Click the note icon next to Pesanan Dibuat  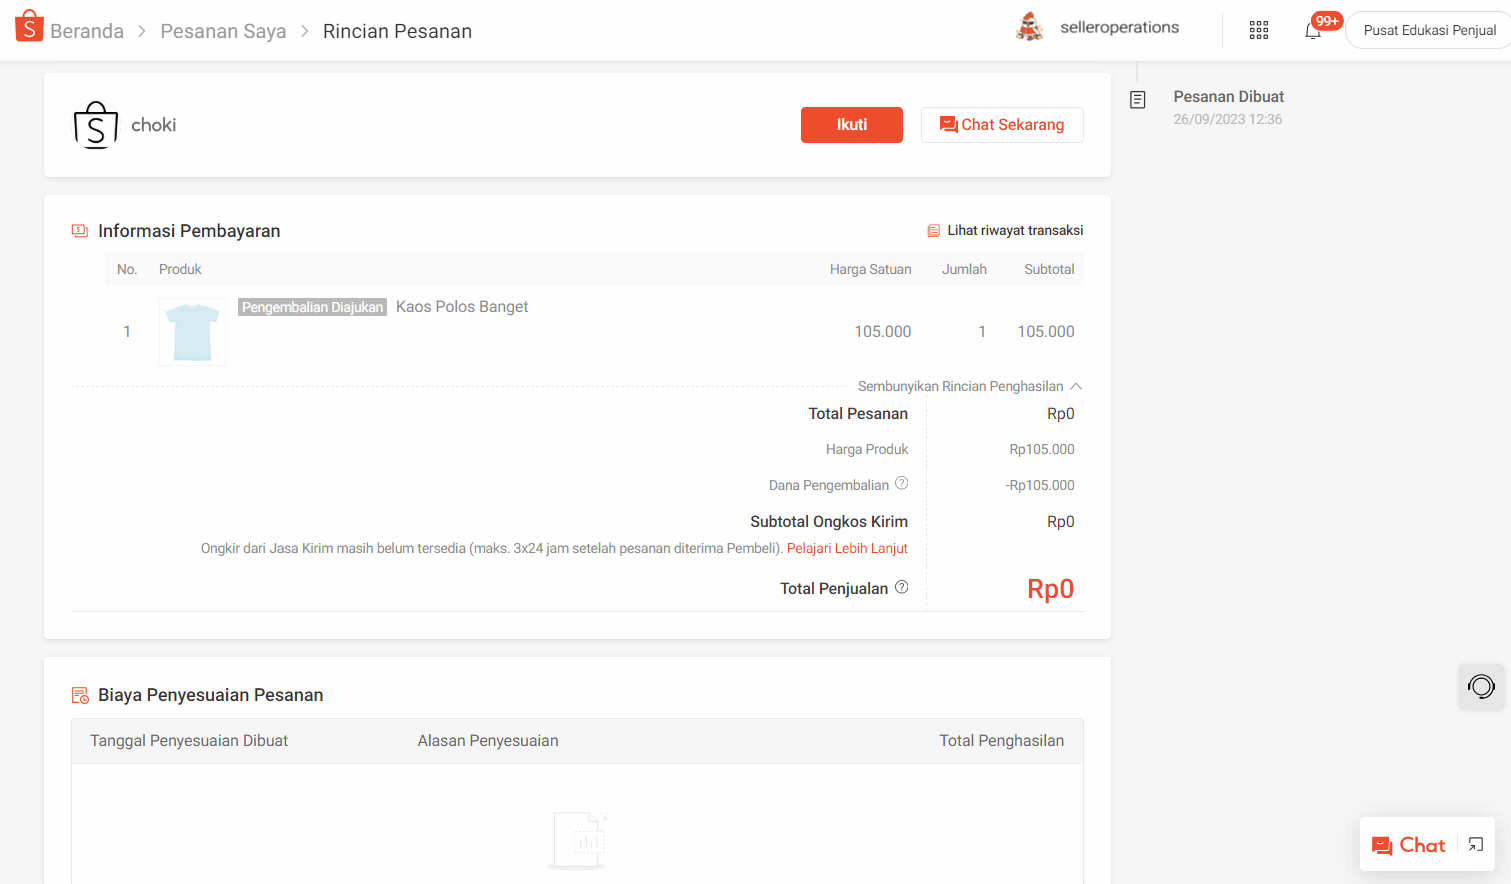point(1137,99)
